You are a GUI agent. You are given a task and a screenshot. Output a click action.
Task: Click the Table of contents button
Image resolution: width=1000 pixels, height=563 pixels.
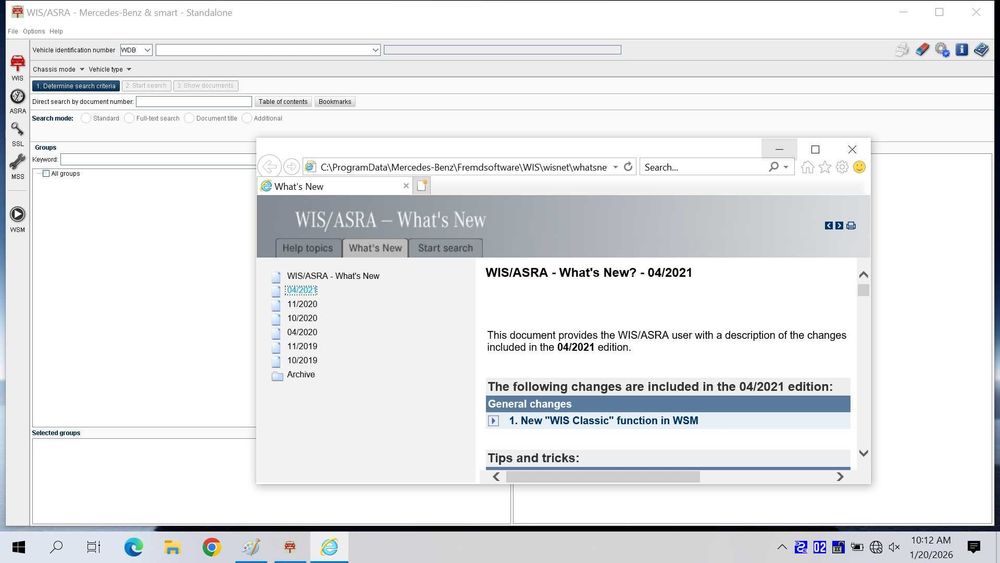283,102
